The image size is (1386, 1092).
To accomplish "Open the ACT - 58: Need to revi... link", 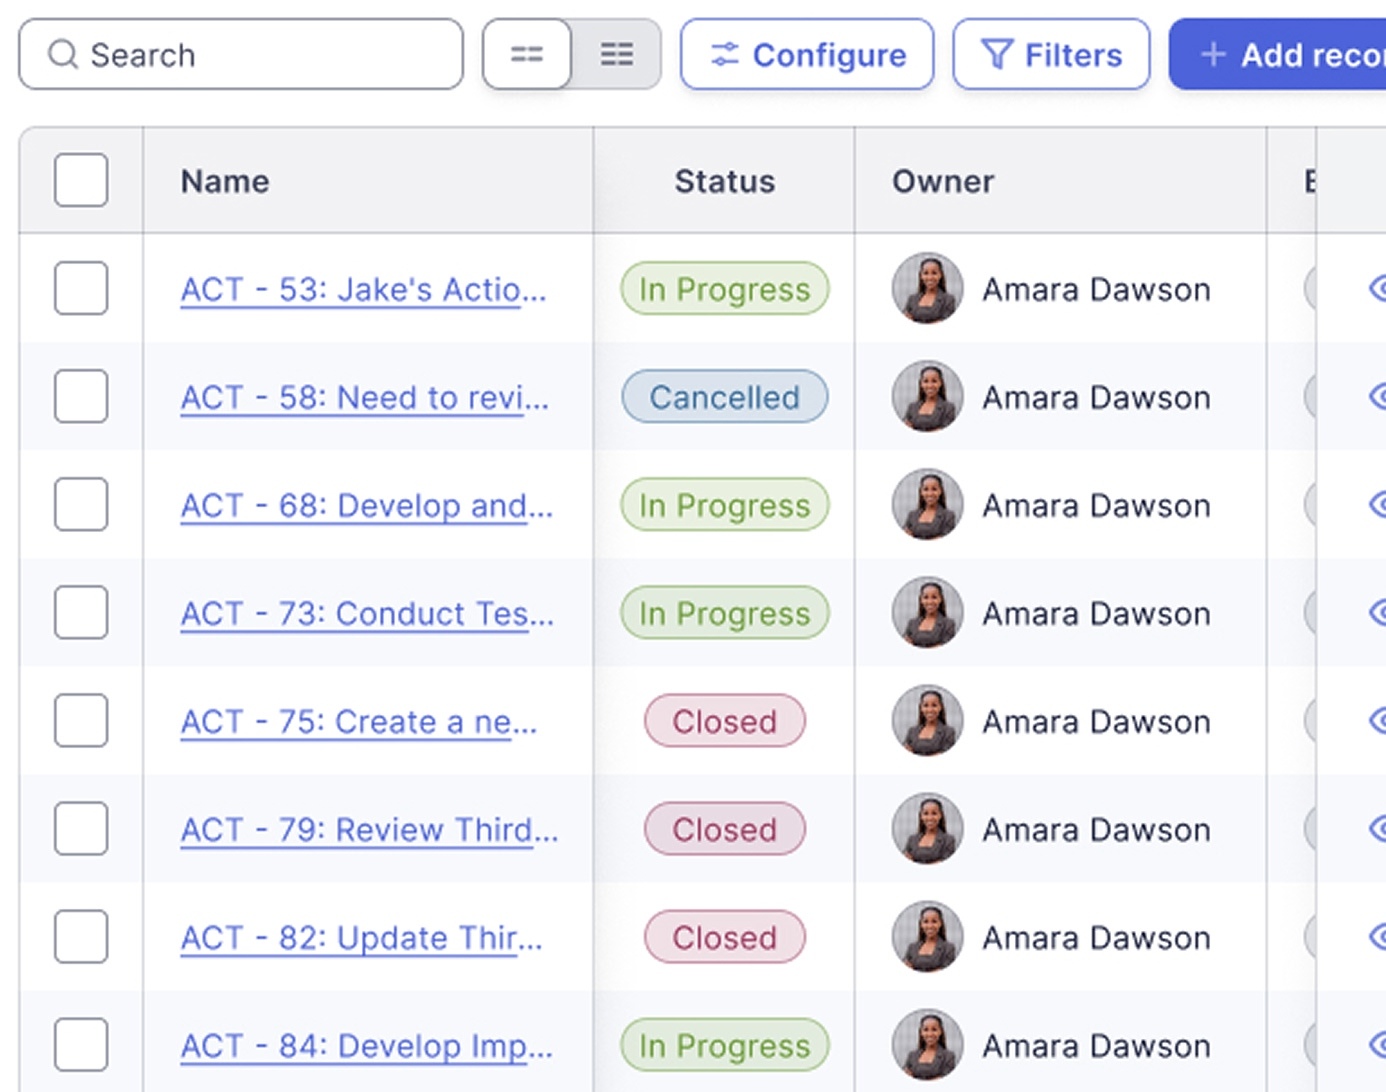I will tap(364, 398).
